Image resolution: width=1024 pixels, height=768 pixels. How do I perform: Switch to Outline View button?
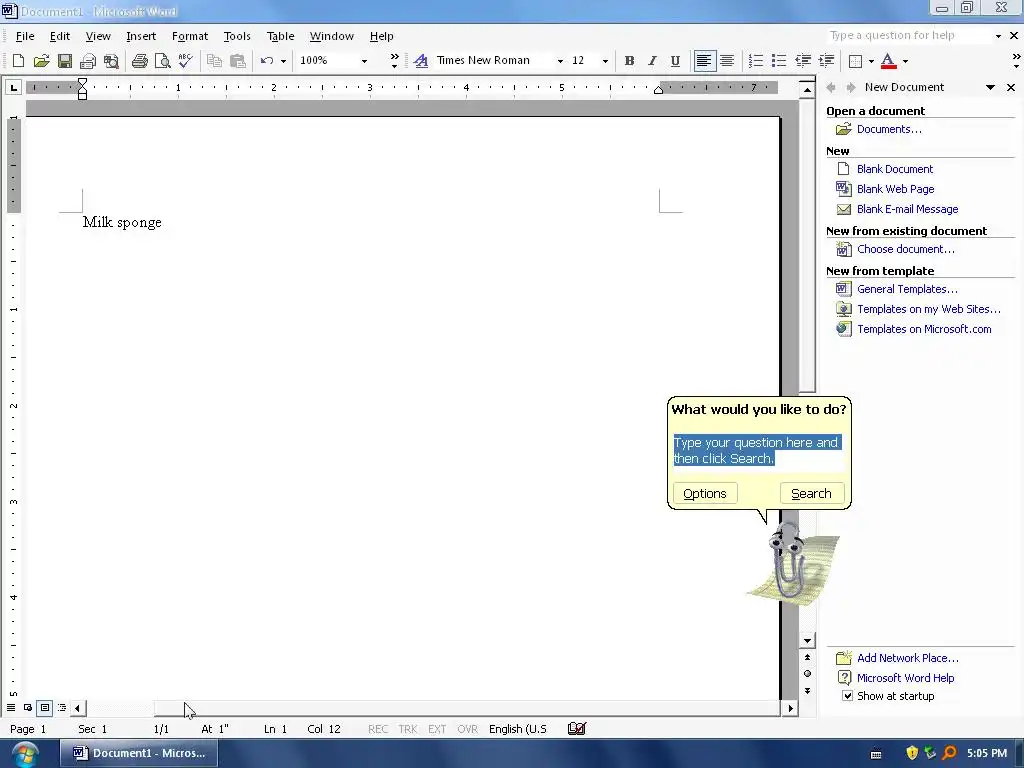pyautogui.click(x=62, y=707)
